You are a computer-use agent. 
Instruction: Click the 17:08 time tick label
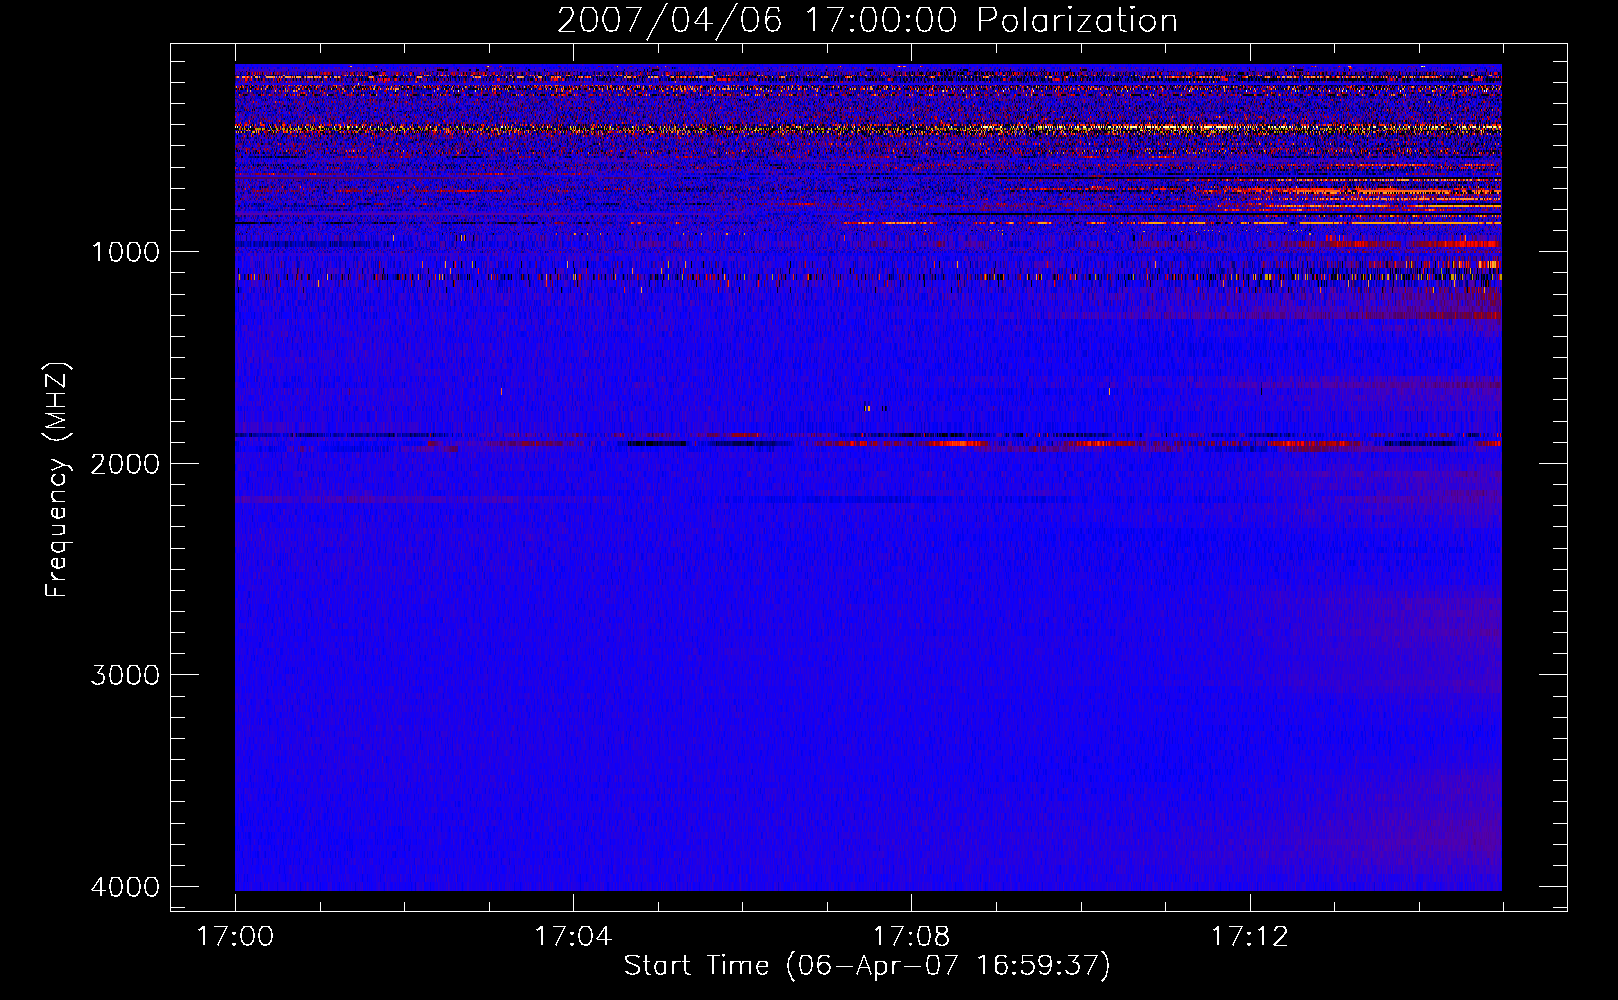[911, 936]
